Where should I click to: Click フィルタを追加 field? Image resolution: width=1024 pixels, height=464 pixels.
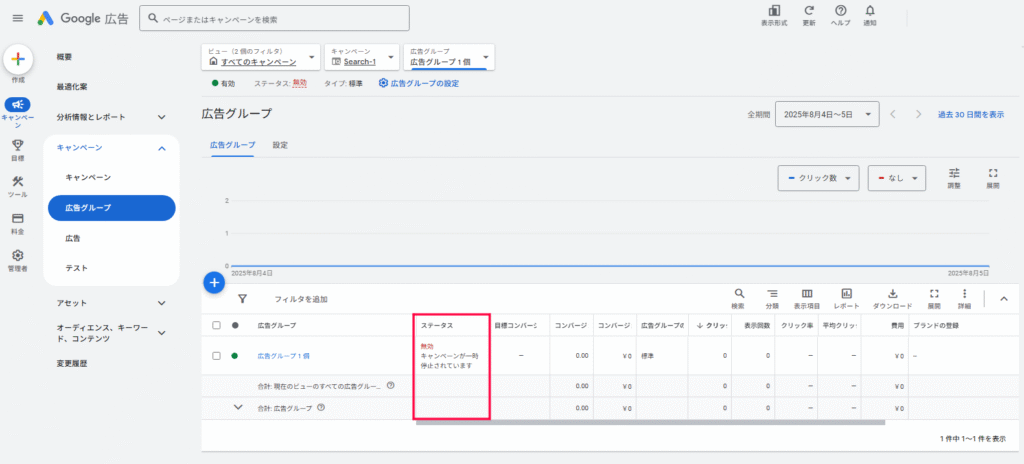(301, 299)
